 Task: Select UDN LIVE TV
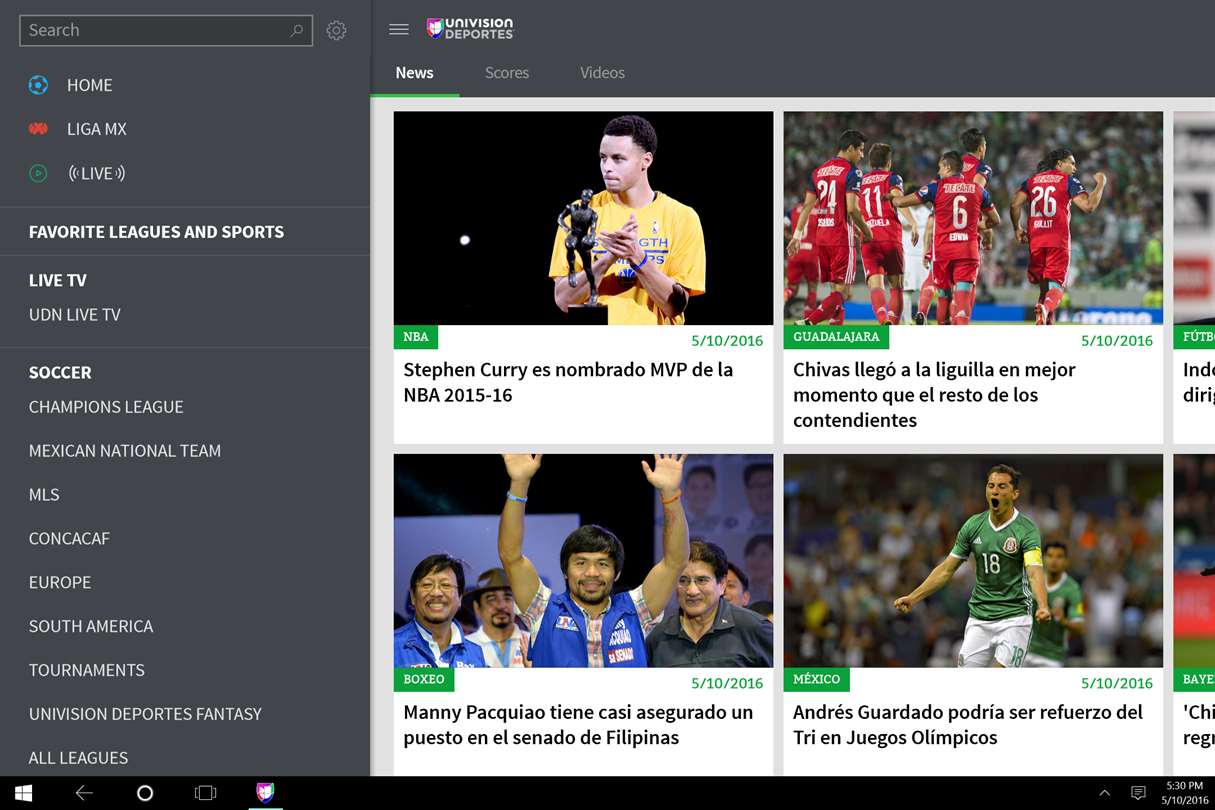pyautogui.click(x=75, y=315)
